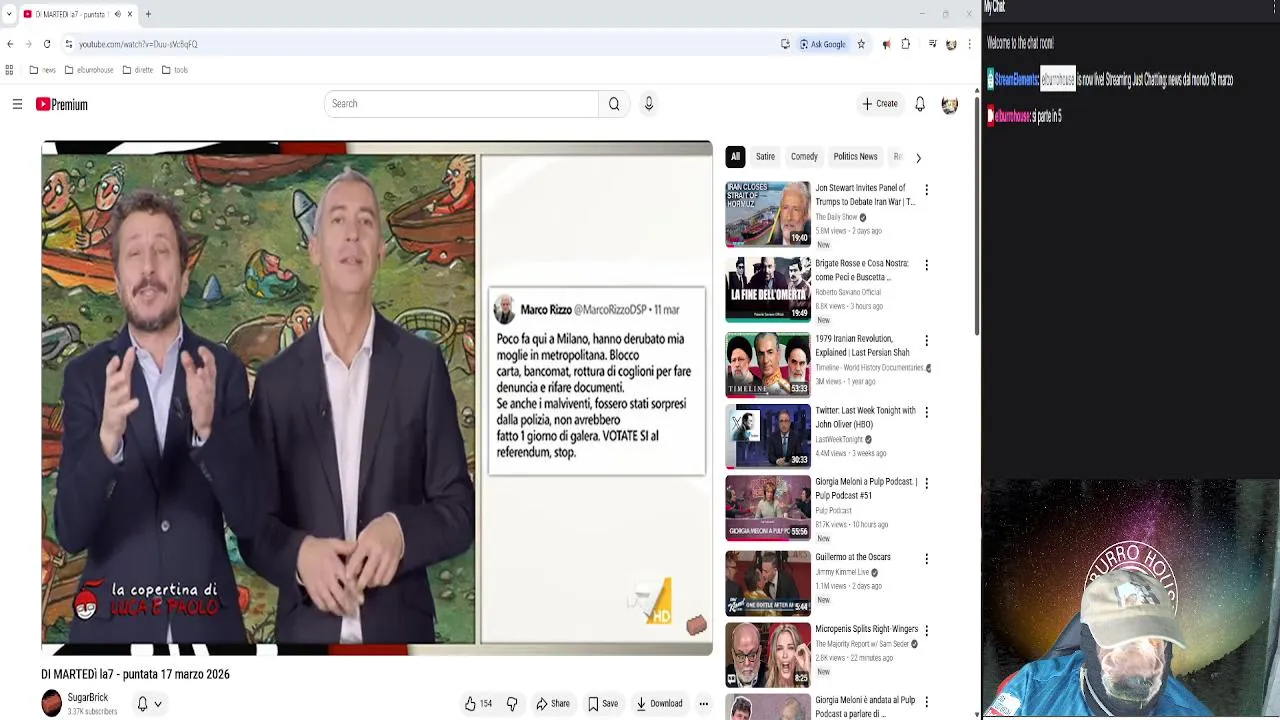1280x720 pixels.
Task: Open the tab search dropdown arrow
Action: (9, 14)
